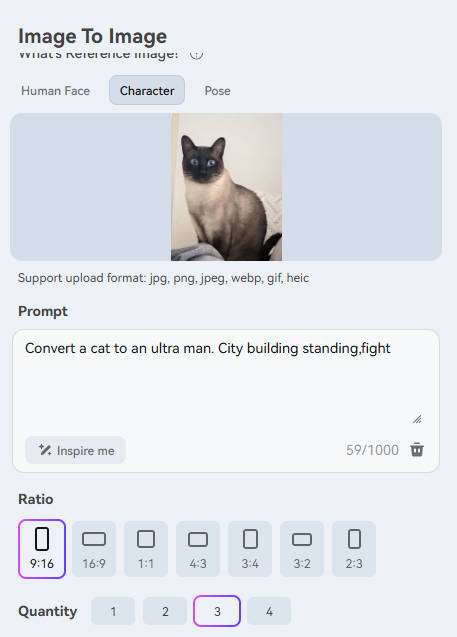Set Quantity to 2
This screenshot has height=637, width=457.
pyautogui.click(x=165, y=611)
